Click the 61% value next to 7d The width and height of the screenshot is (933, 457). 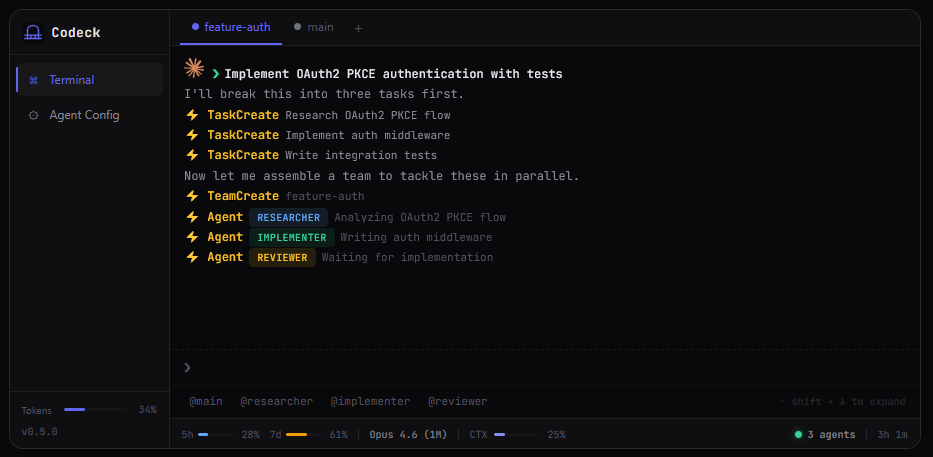pyautogui.click(x=339, y=434)
